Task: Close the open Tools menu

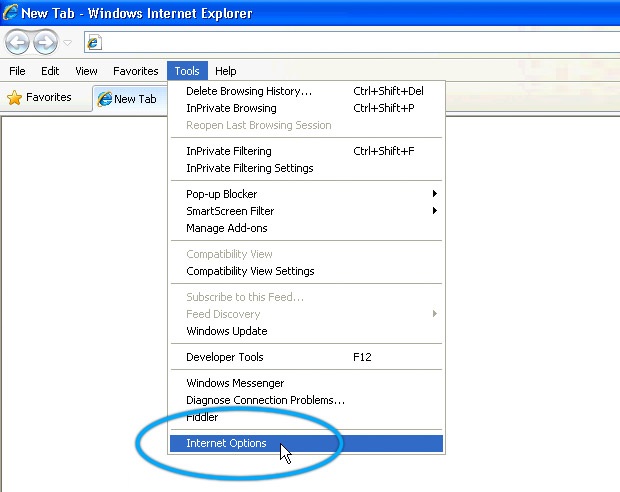Action: pyautogui.click(x=187, y=71)
